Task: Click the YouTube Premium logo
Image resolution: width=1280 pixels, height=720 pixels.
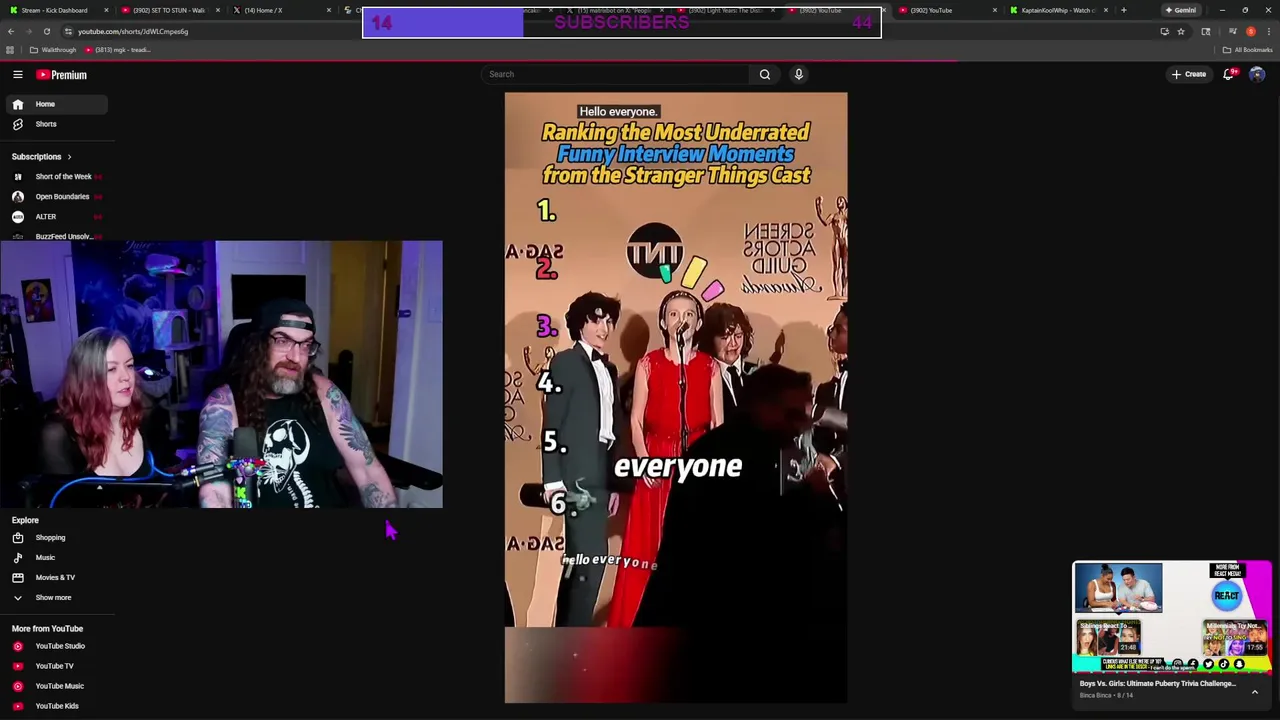Action: click(62, 75)
